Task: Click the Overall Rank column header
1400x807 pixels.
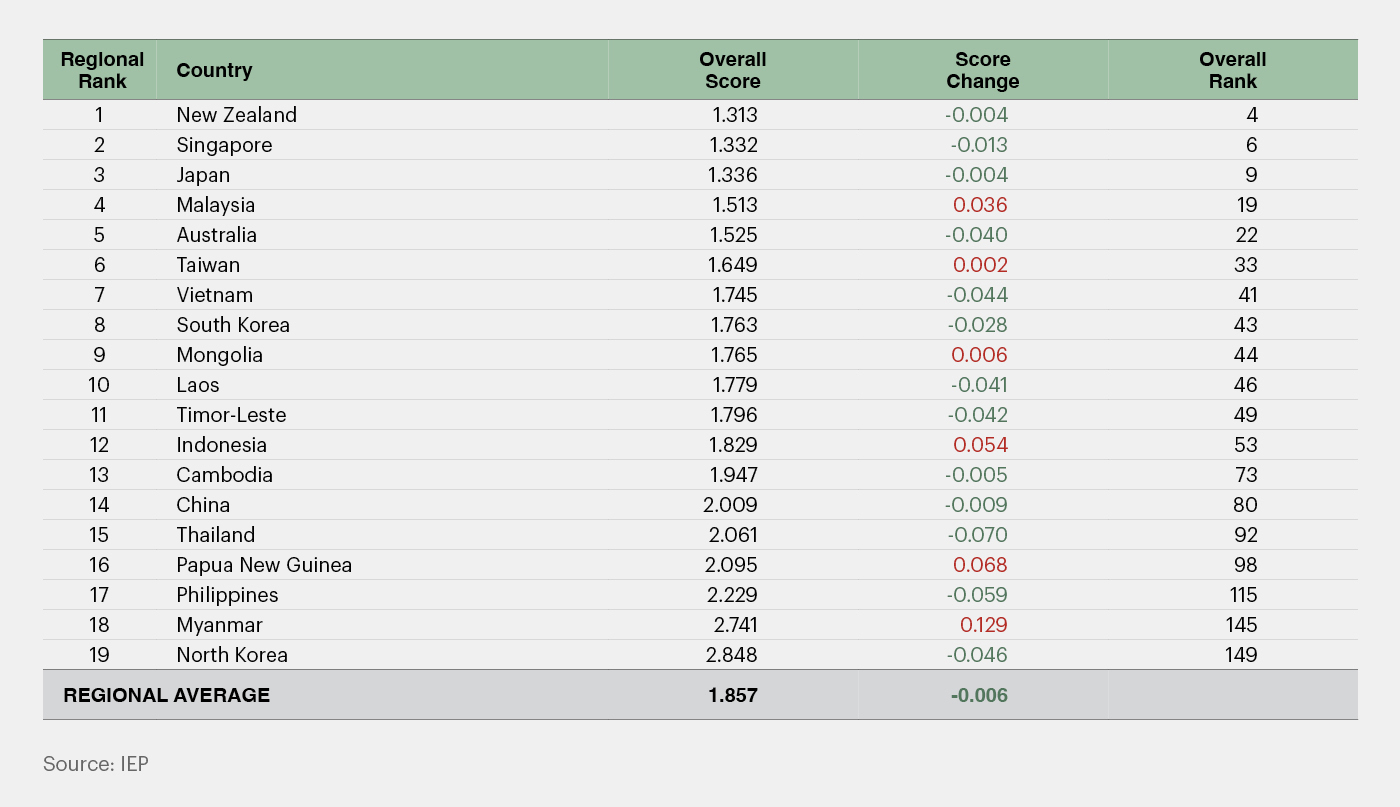Action: pos(1232,70)
